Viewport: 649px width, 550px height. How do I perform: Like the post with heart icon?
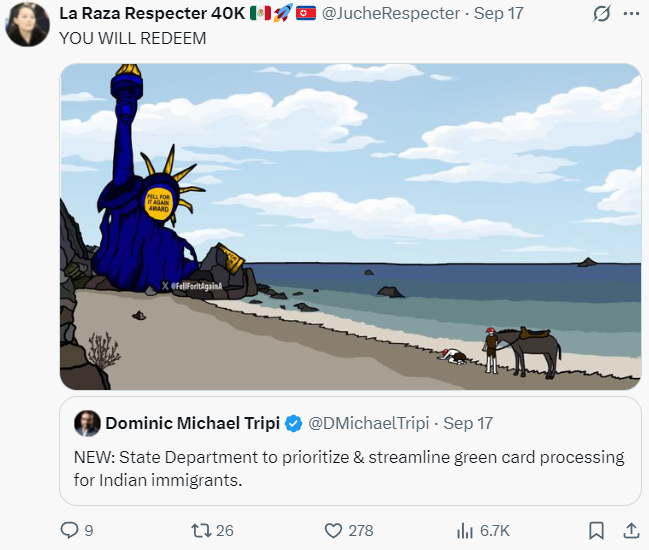[x=334, y=530]
